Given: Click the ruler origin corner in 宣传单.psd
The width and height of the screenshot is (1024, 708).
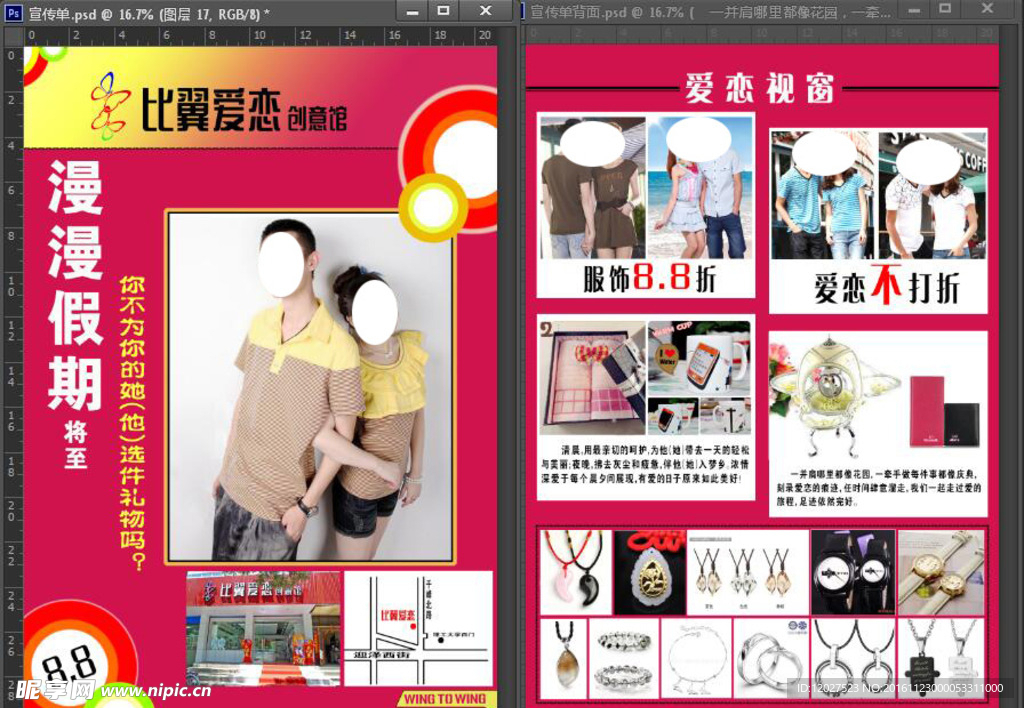Looking at the screenshot, I should pyautogui.click(x=14, y=36).
